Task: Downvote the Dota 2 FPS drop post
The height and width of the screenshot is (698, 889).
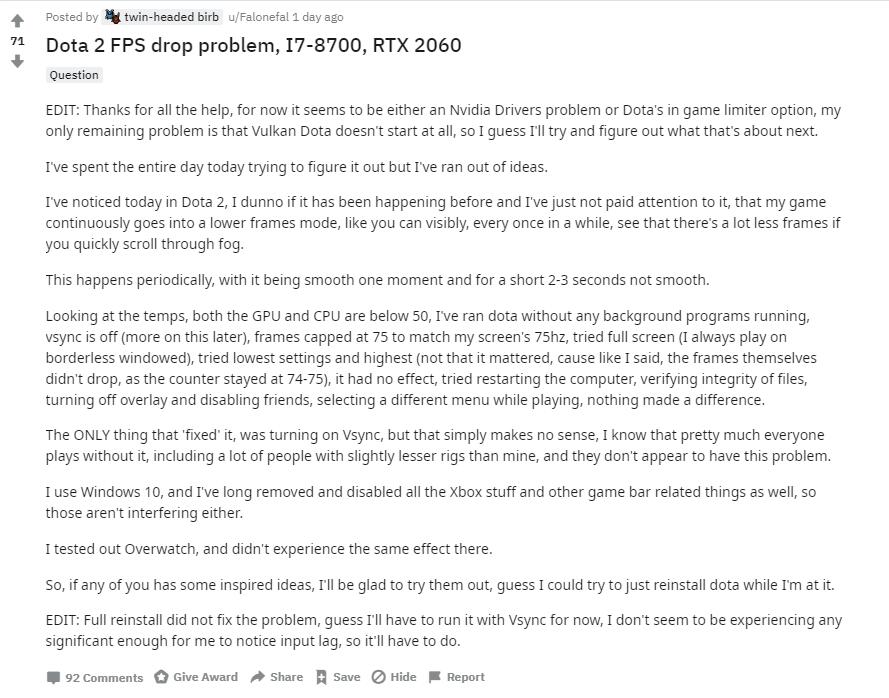Action: (x=18, y=61)
